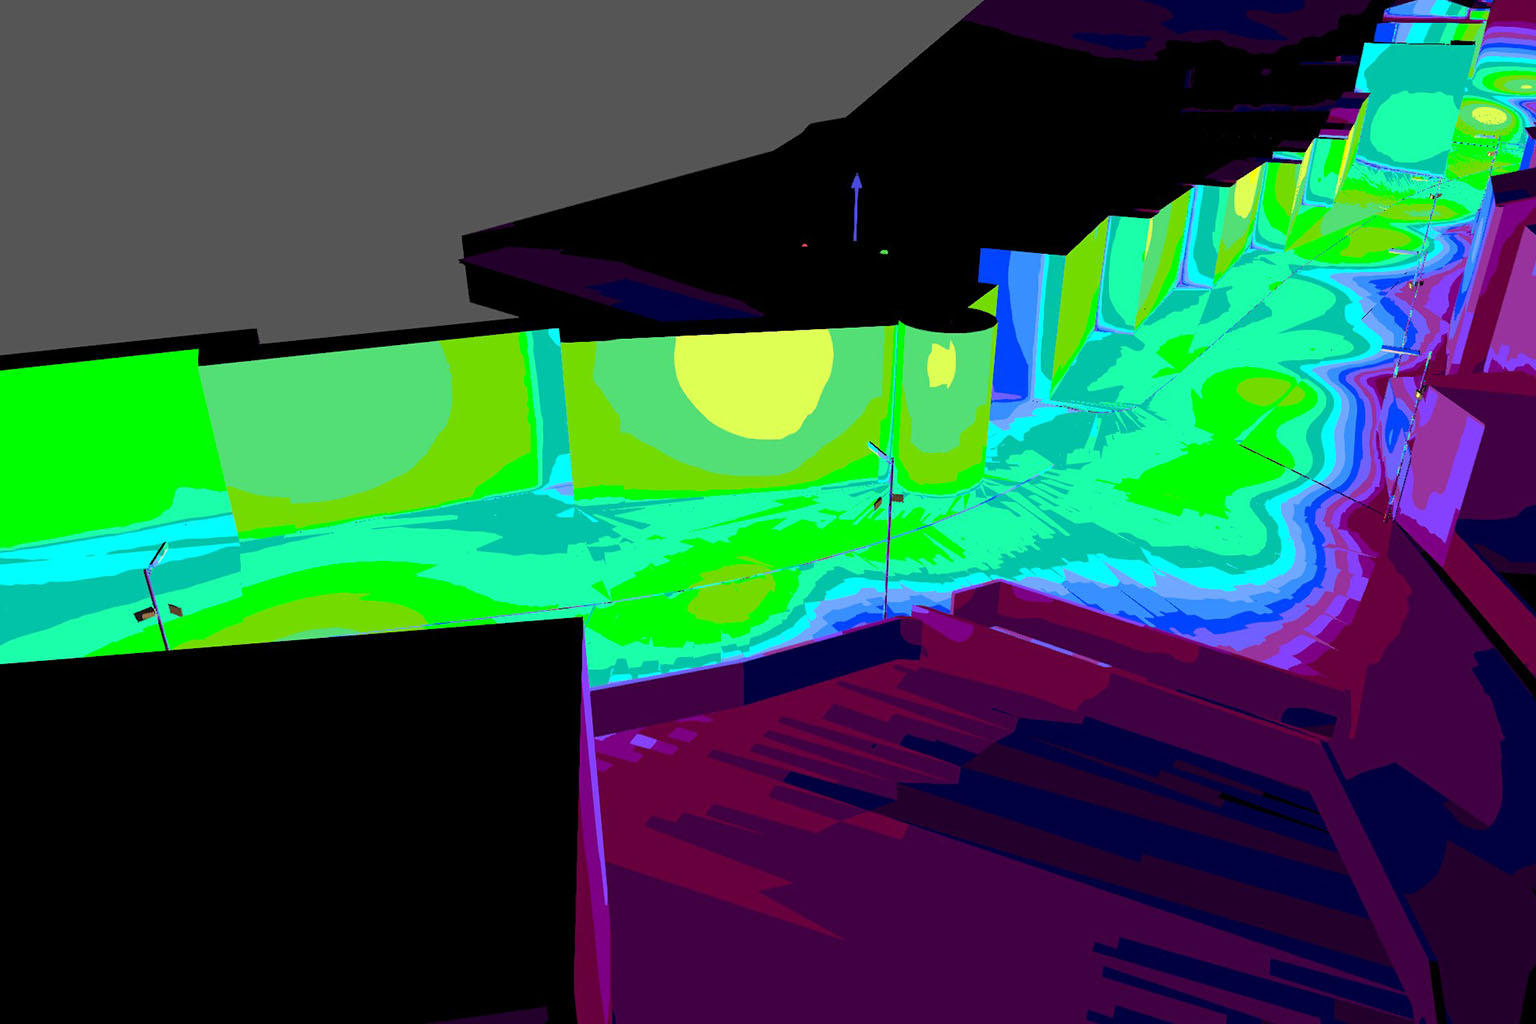Viewport: 1536px width, 1024px height.
Task: Select the bright green wall panel at far left
Action: pyautogui.click(x=100, y=440)
